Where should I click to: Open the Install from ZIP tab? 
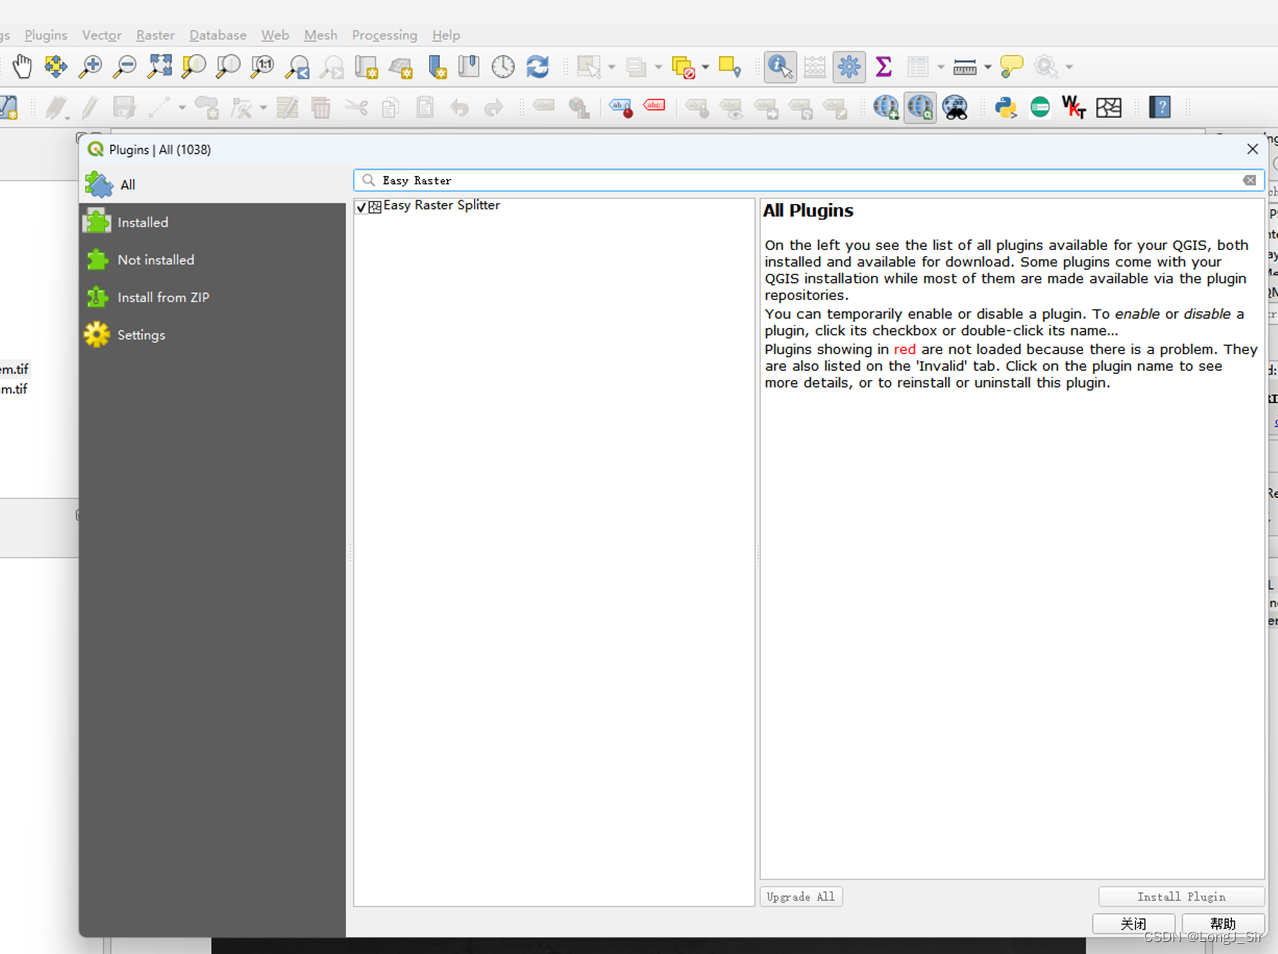click(213, 297)
